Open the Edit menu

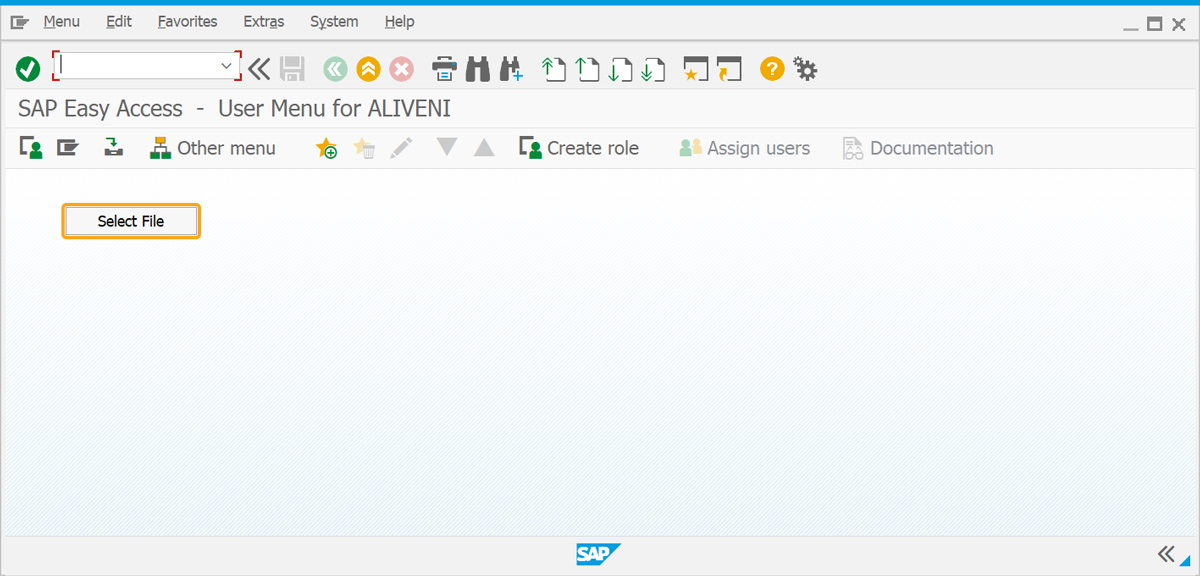pos(119,21)
